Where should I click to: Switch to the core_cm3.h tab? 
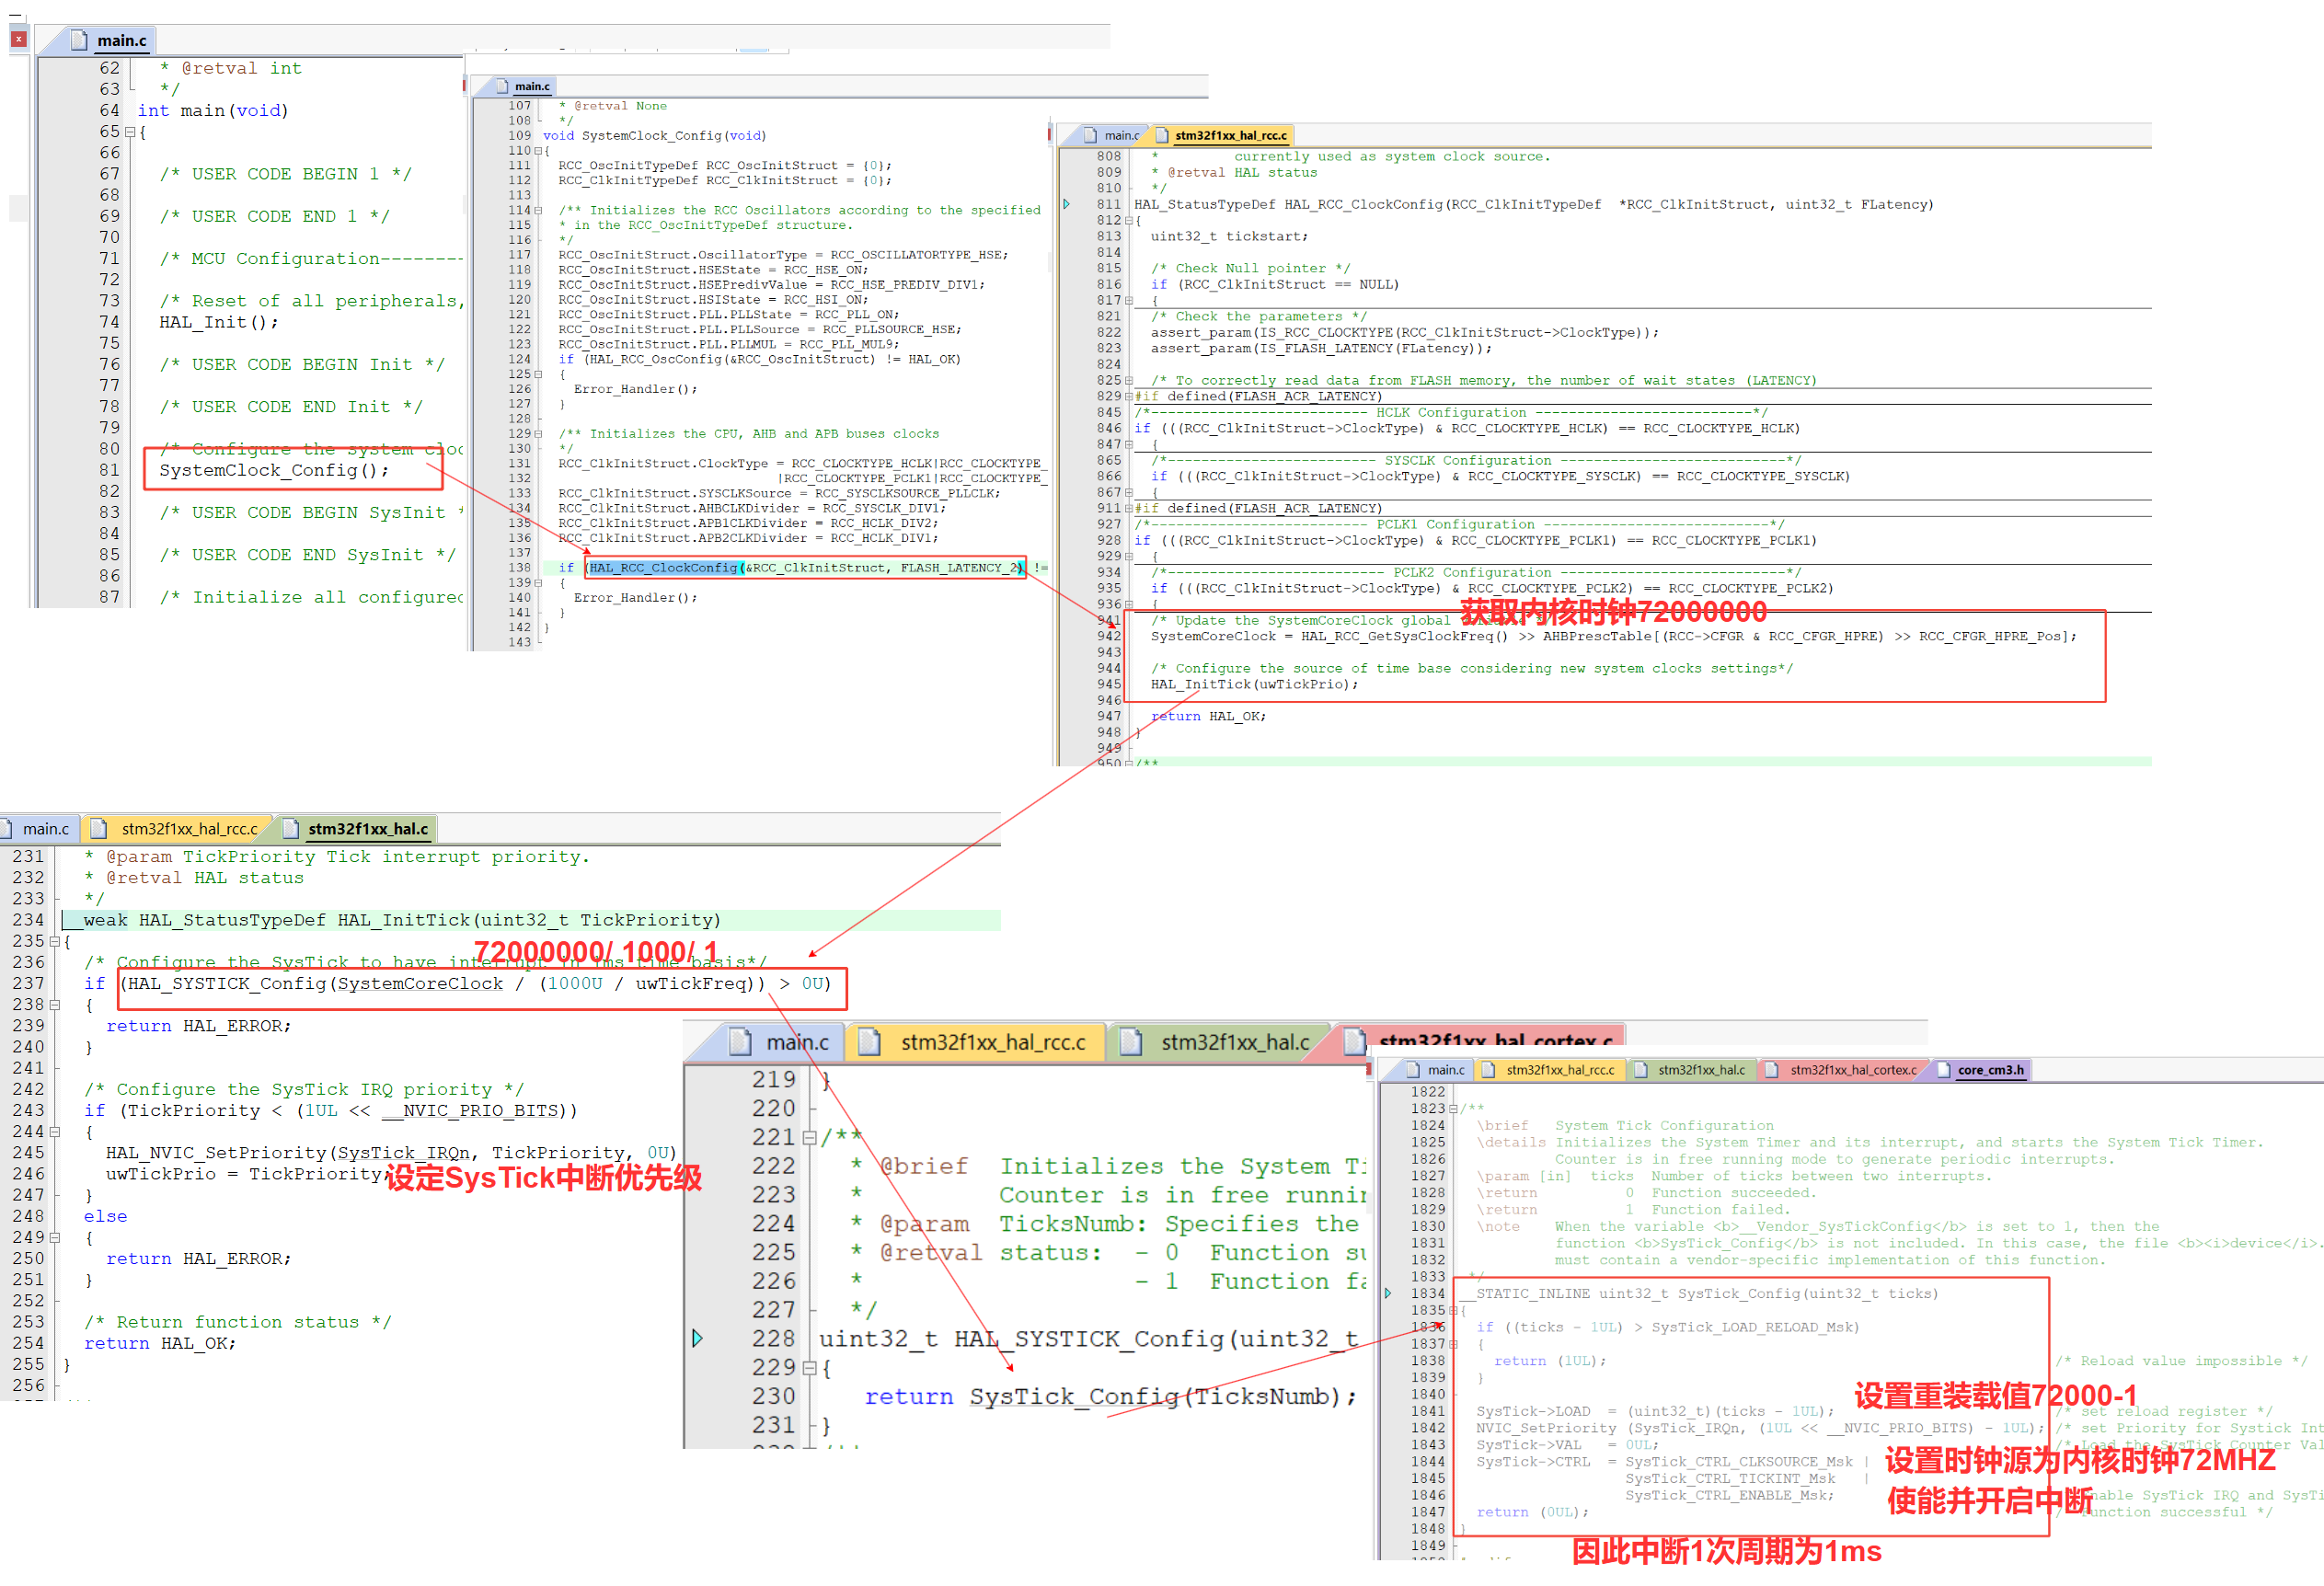[x=1982, y=1070]
